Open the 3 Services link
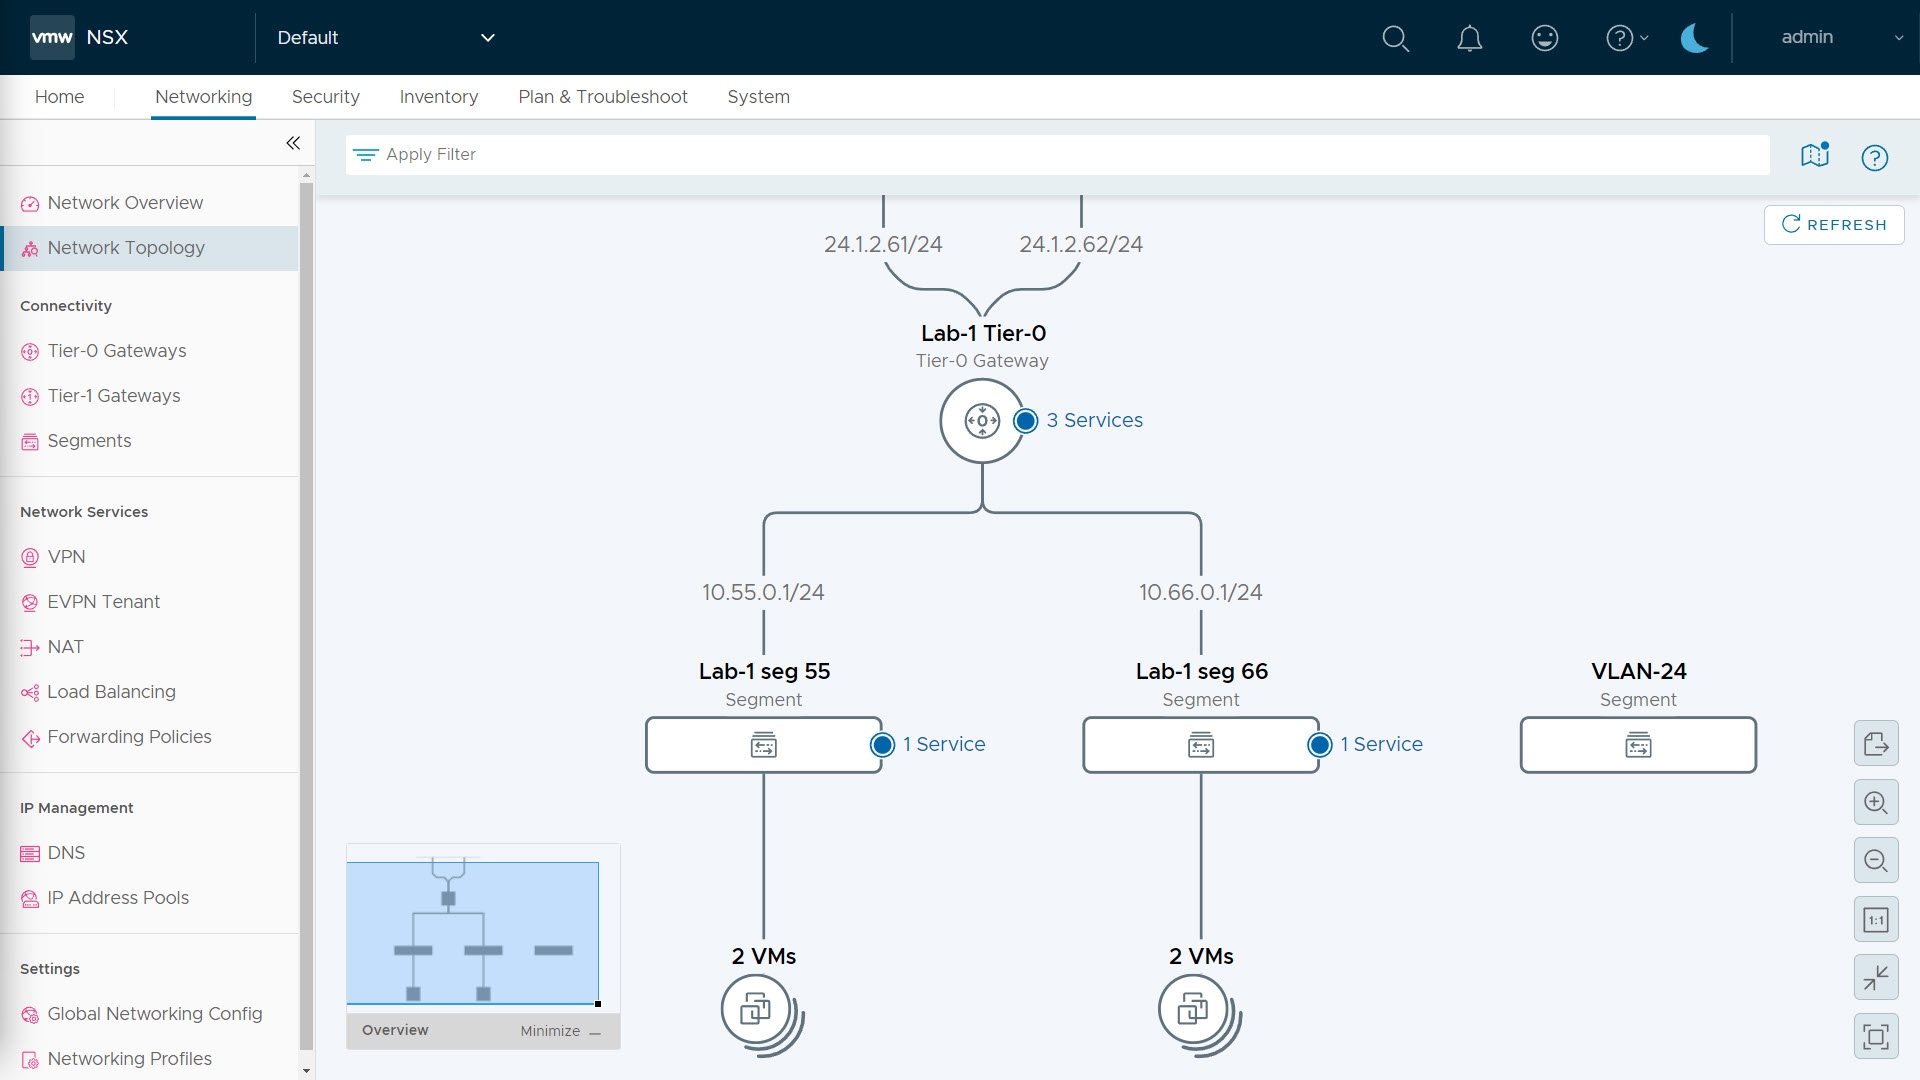The image size is (1920, 1080). click(1094, 421)
